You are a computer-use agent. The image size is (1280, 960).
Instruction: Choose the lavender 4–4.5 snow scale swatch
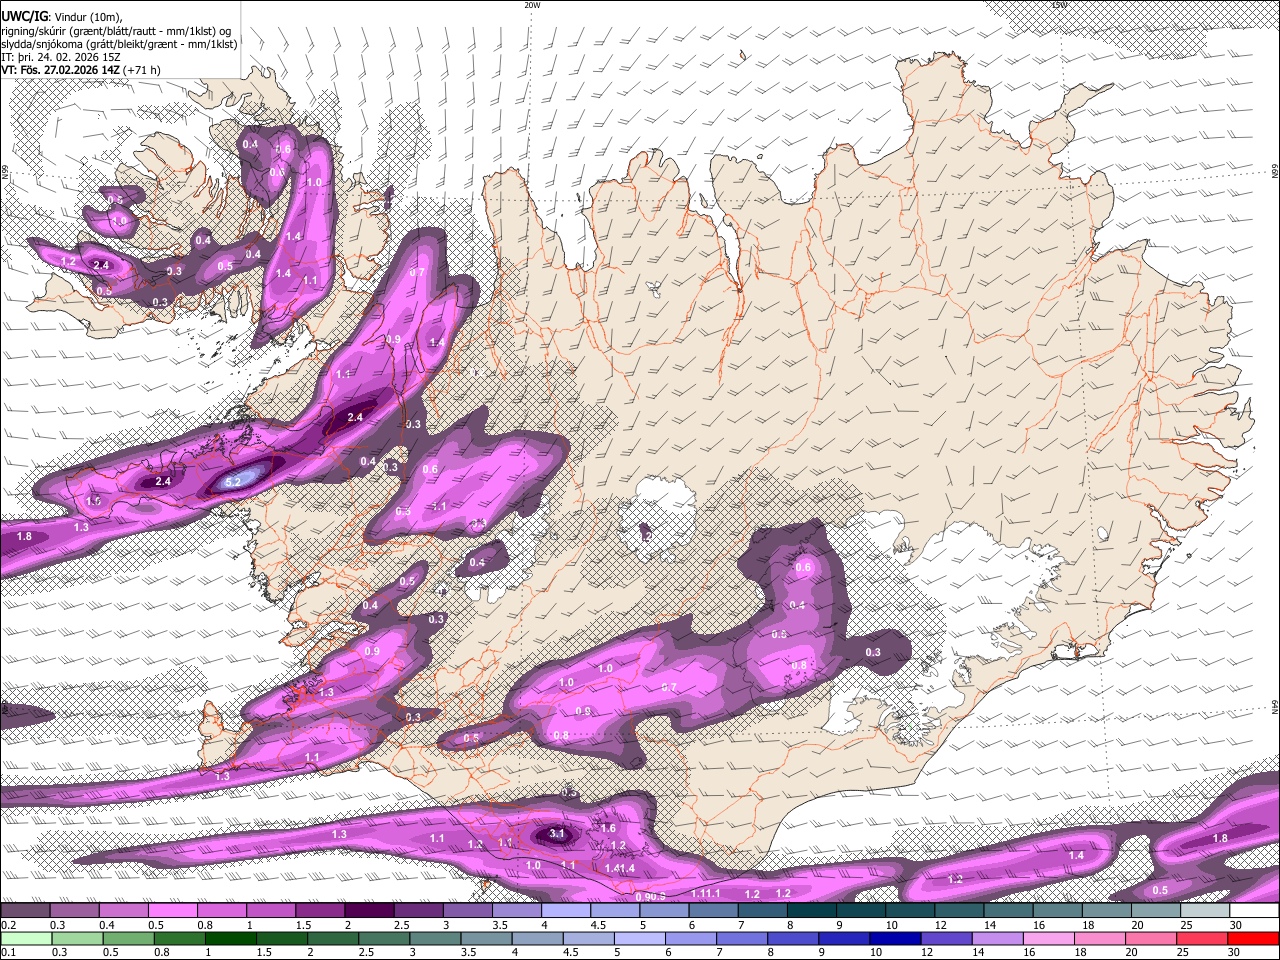point(565,910)
